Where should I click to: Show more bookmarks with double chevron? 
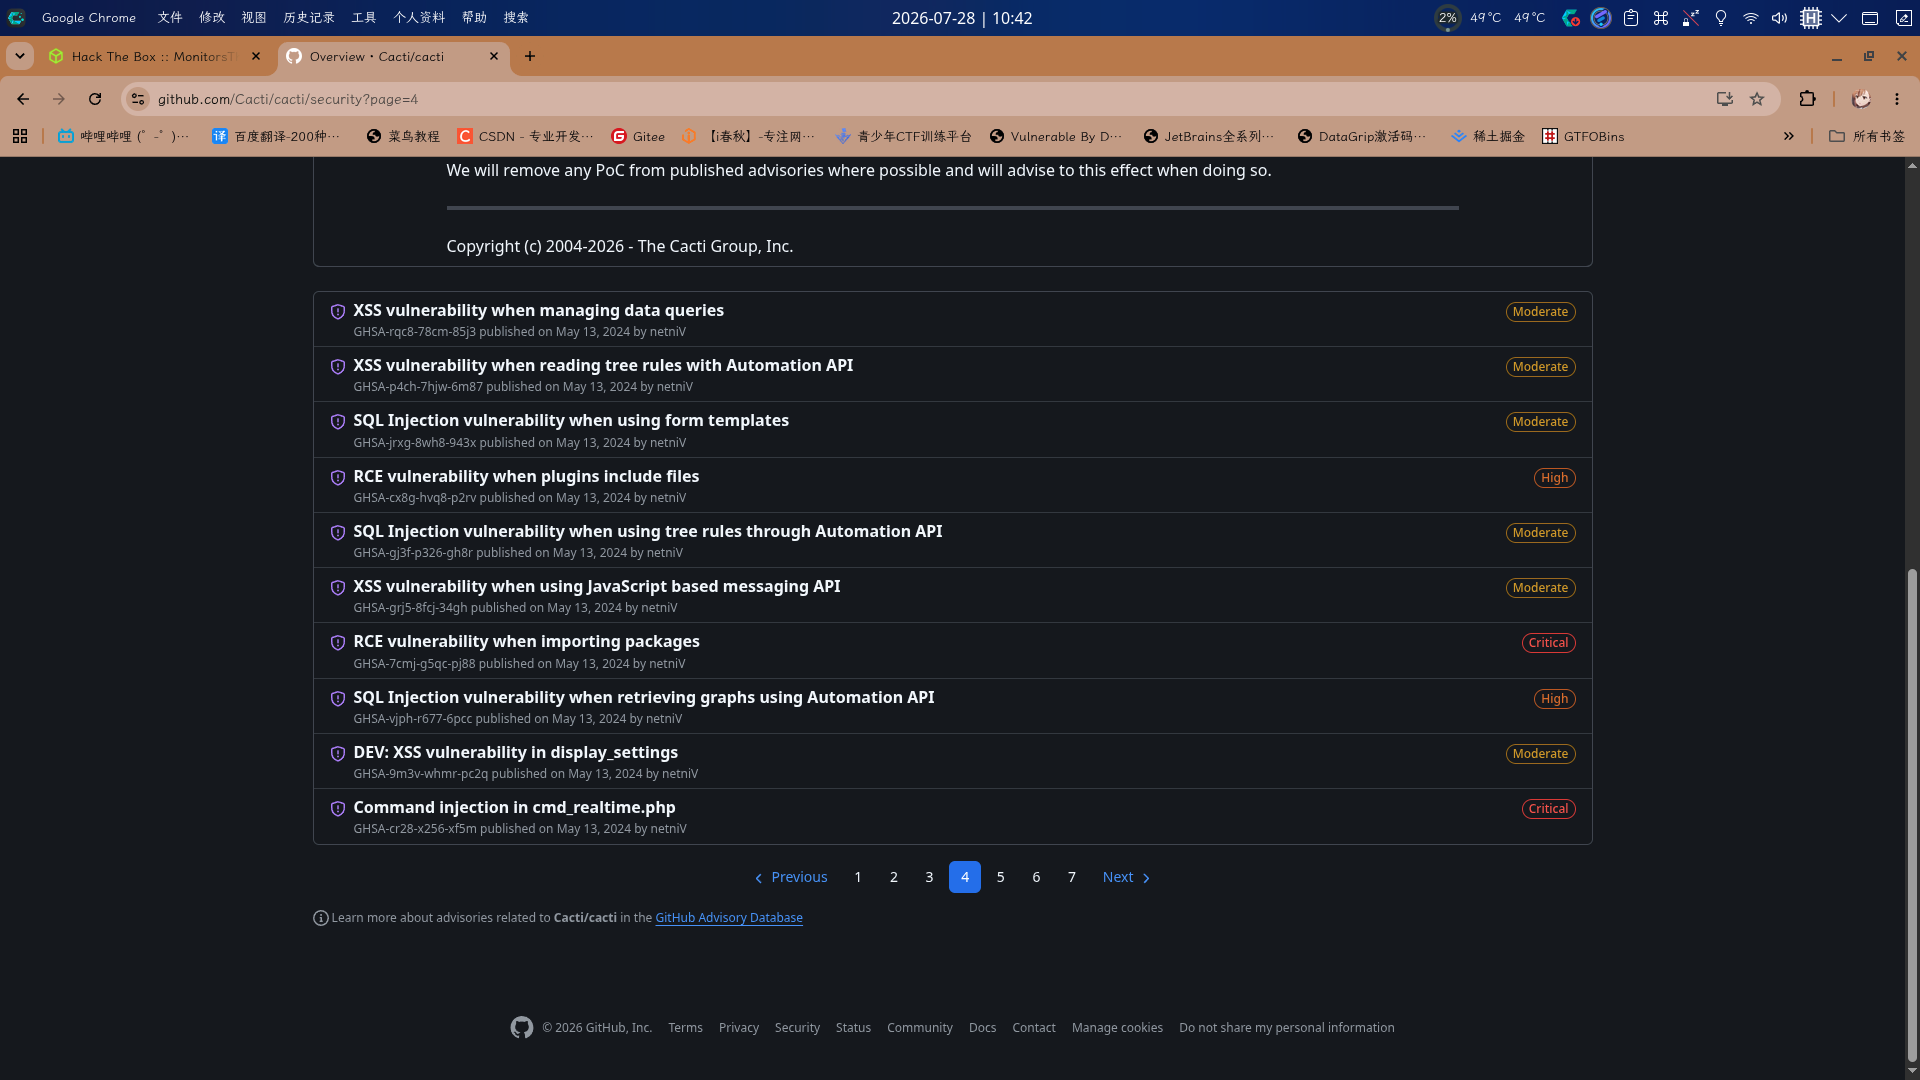point(1789,136)
